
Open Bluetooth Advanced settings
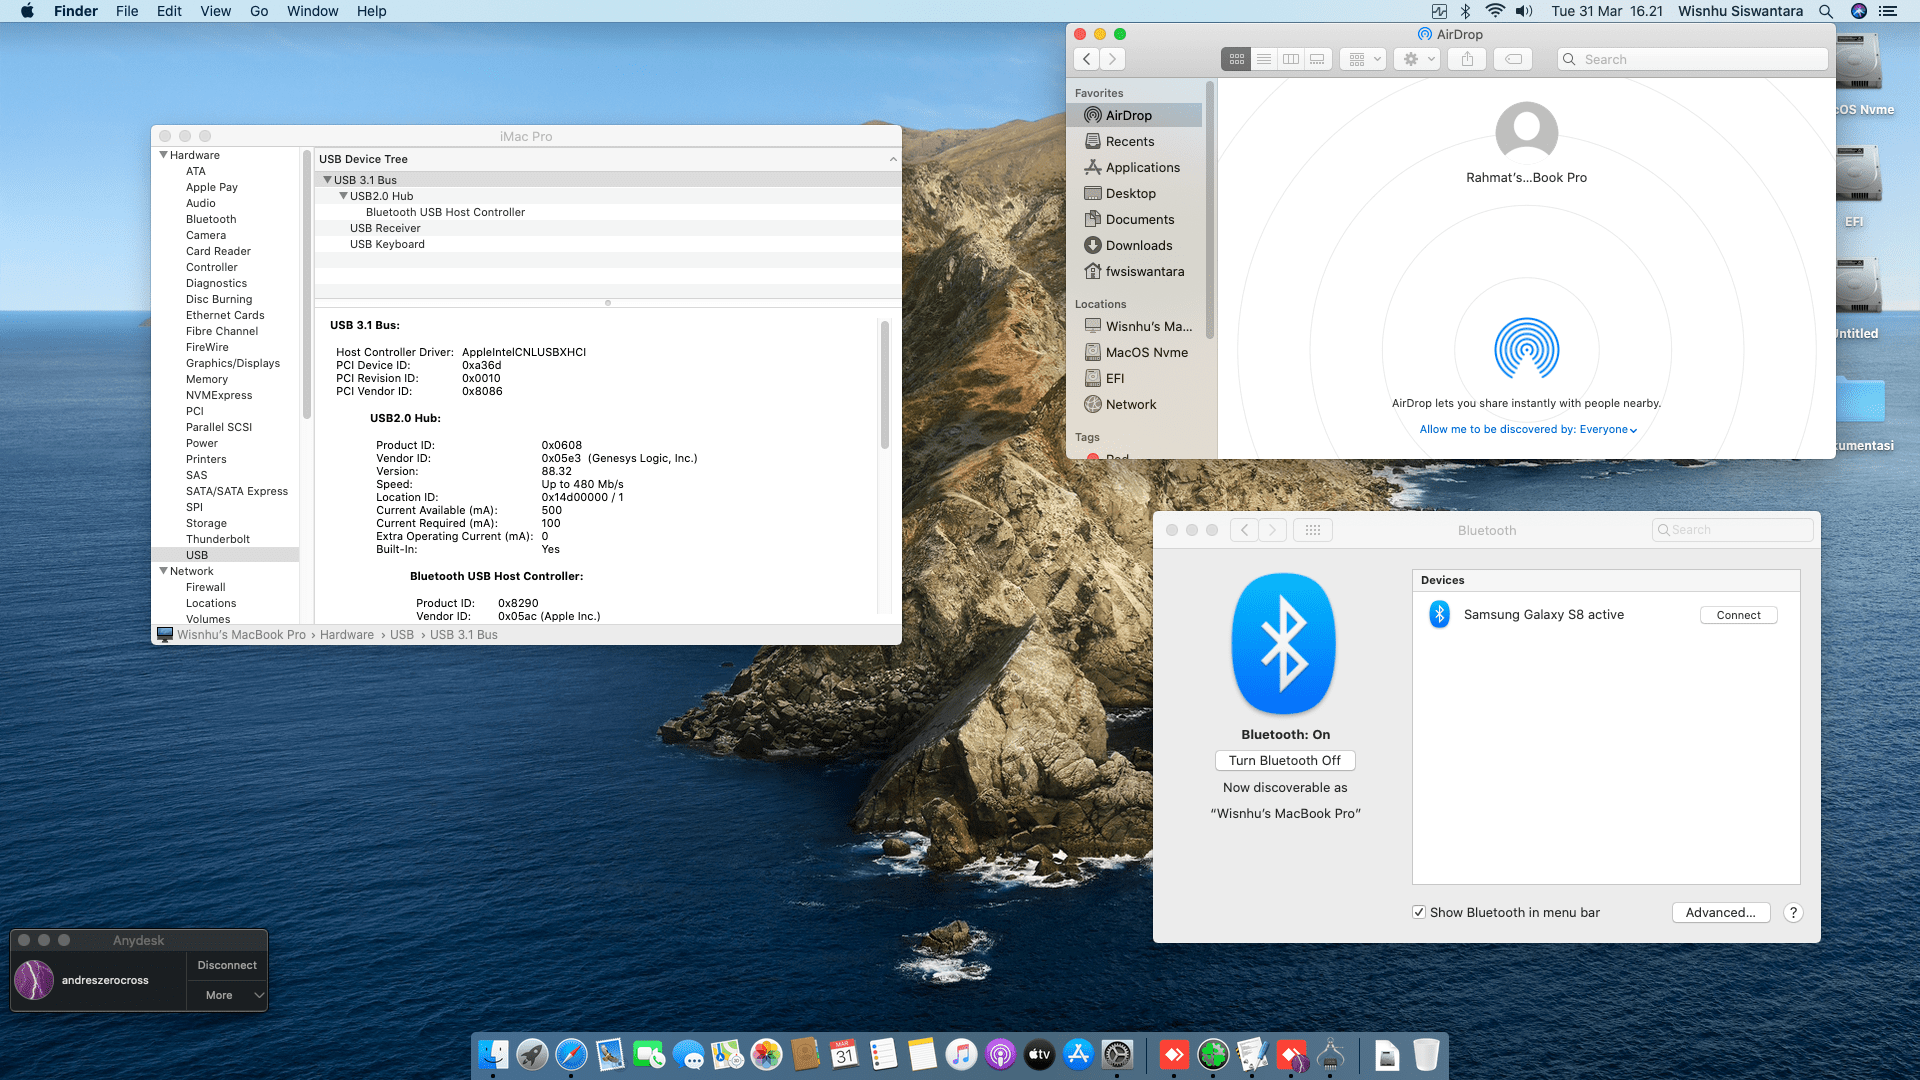click(x=1721, y=912)
